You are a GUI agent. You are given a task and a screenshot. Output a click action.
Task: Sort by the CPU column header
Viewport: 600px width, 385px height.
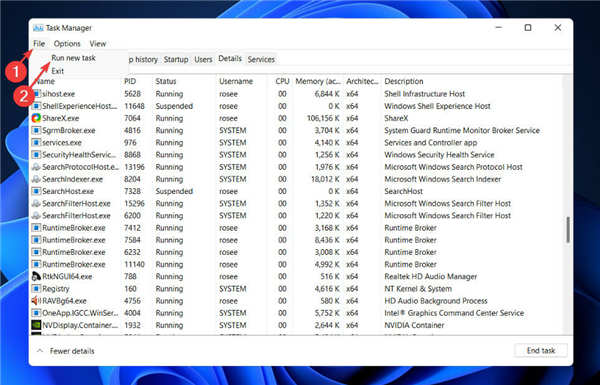(282, 81)
